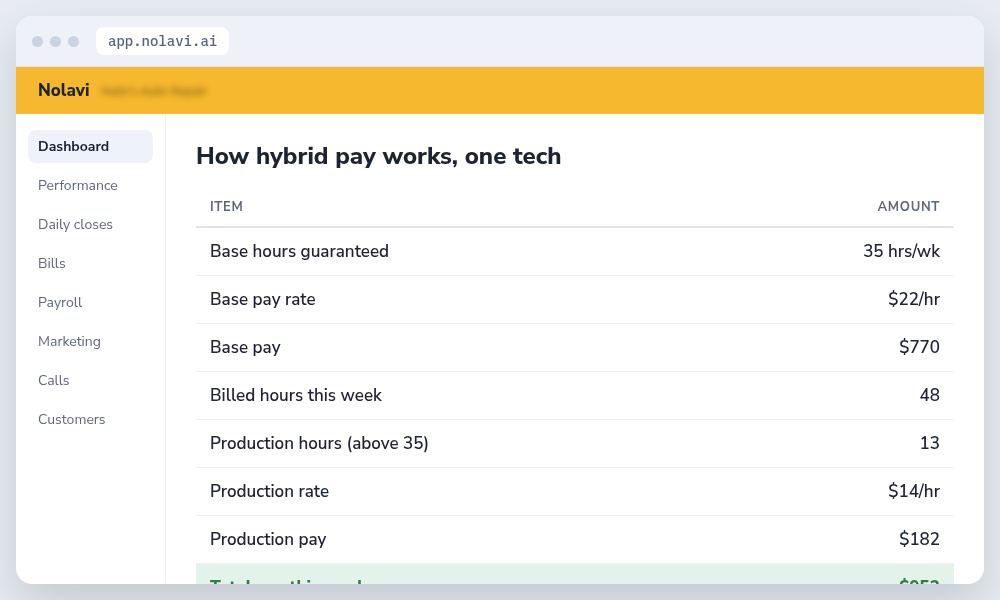
Task: Click the Nolavi brand logo text
Action: click(x=64, y=90)
